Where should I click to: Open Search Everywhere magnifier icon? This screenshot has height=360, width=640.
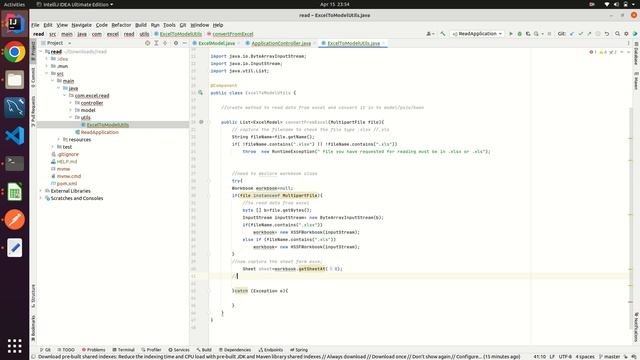(x=618, y=34)
